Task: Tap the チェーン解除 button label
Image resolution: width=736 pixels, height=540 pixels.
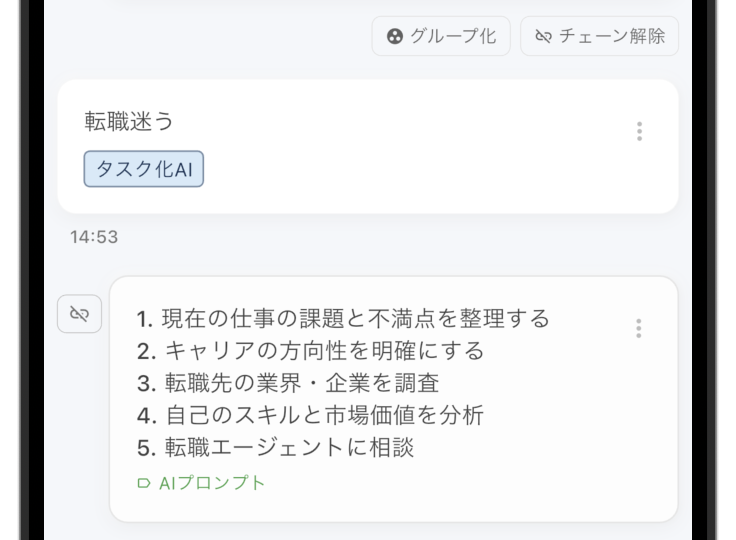Action: coord(612,36)
